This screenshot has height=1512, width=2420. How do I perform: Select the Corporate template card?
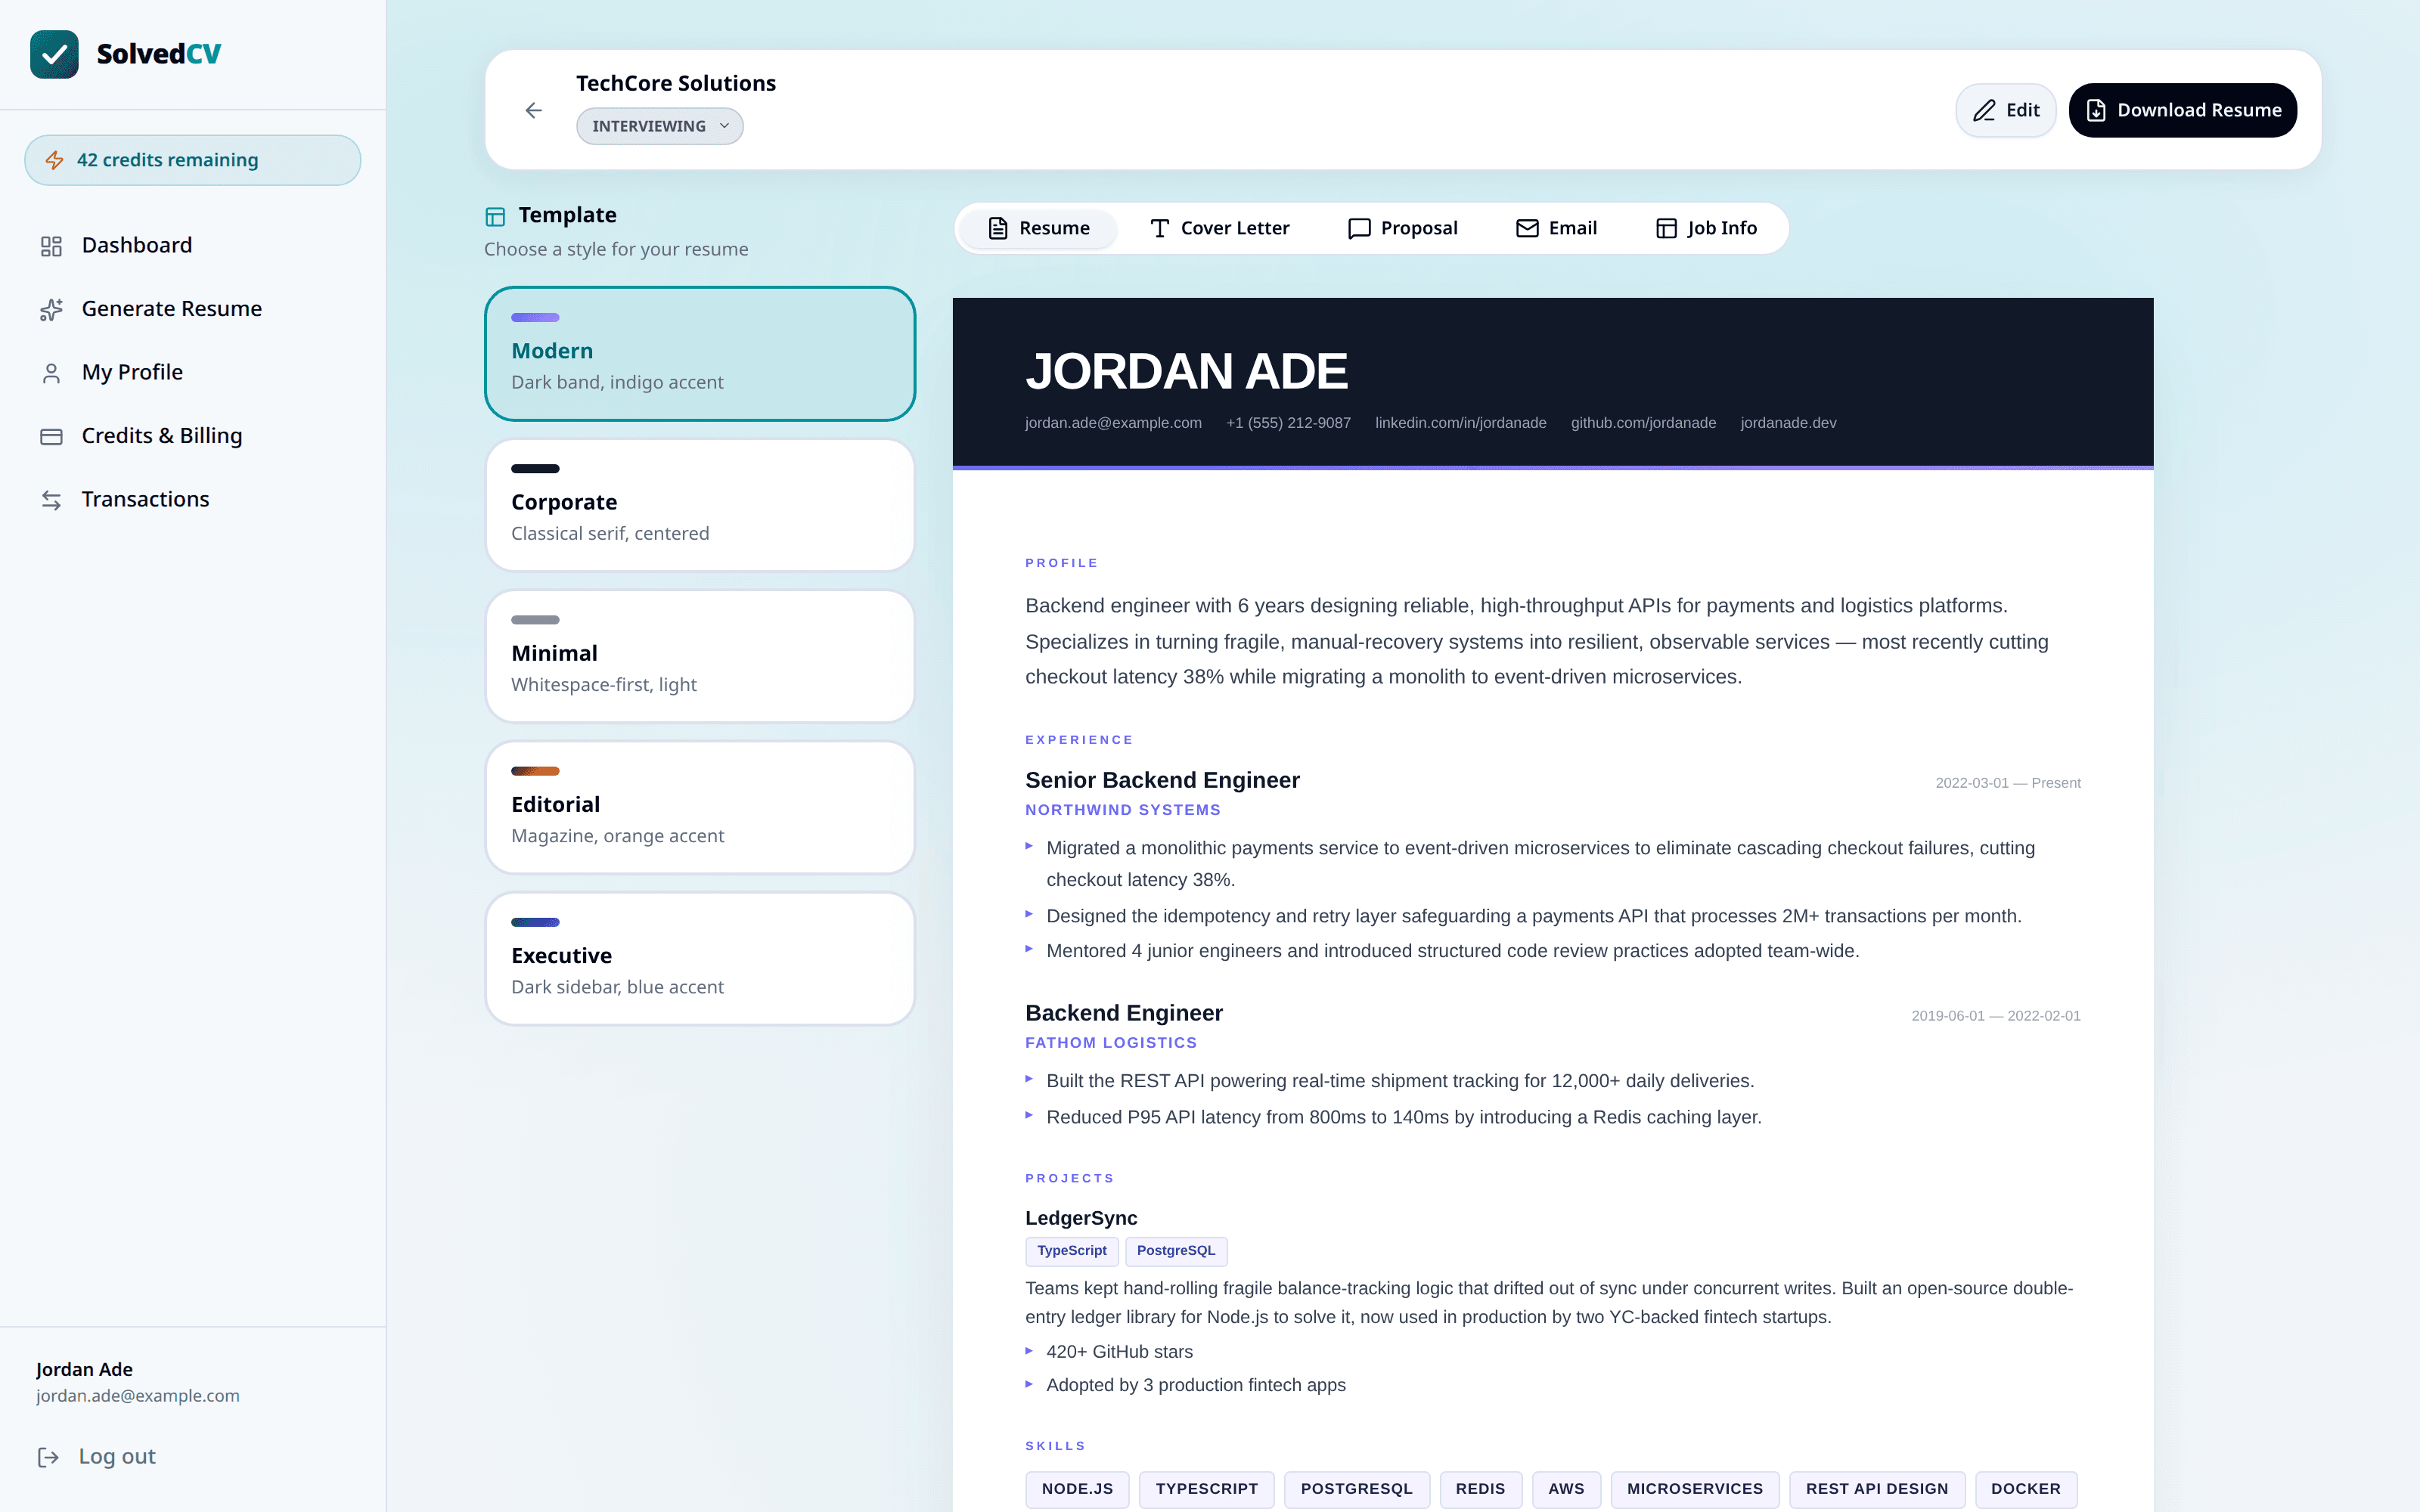(x=700, y=505)
